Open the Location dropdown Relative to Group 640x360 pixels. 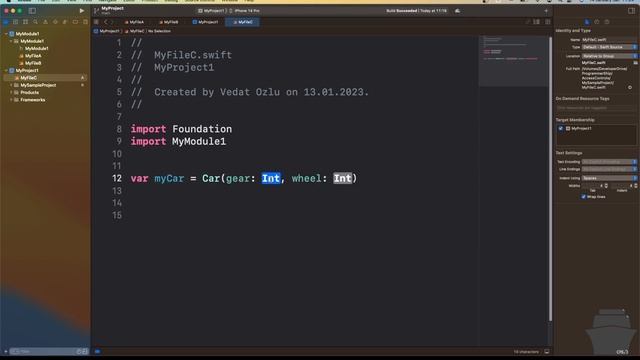(x=609, y=56)
